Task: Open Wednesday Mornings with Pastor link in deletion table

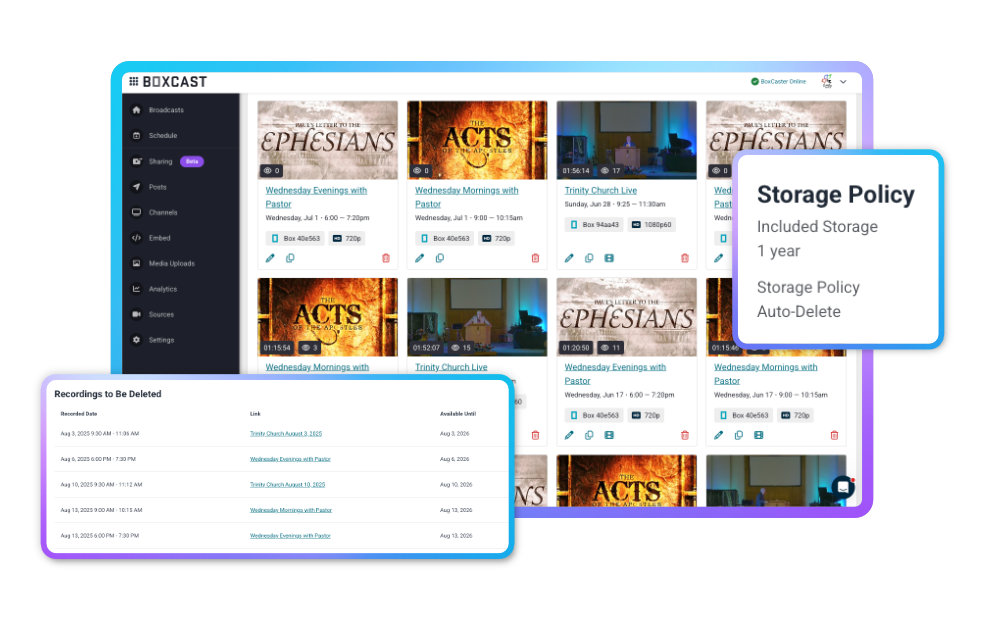Action: click(291, 510)
